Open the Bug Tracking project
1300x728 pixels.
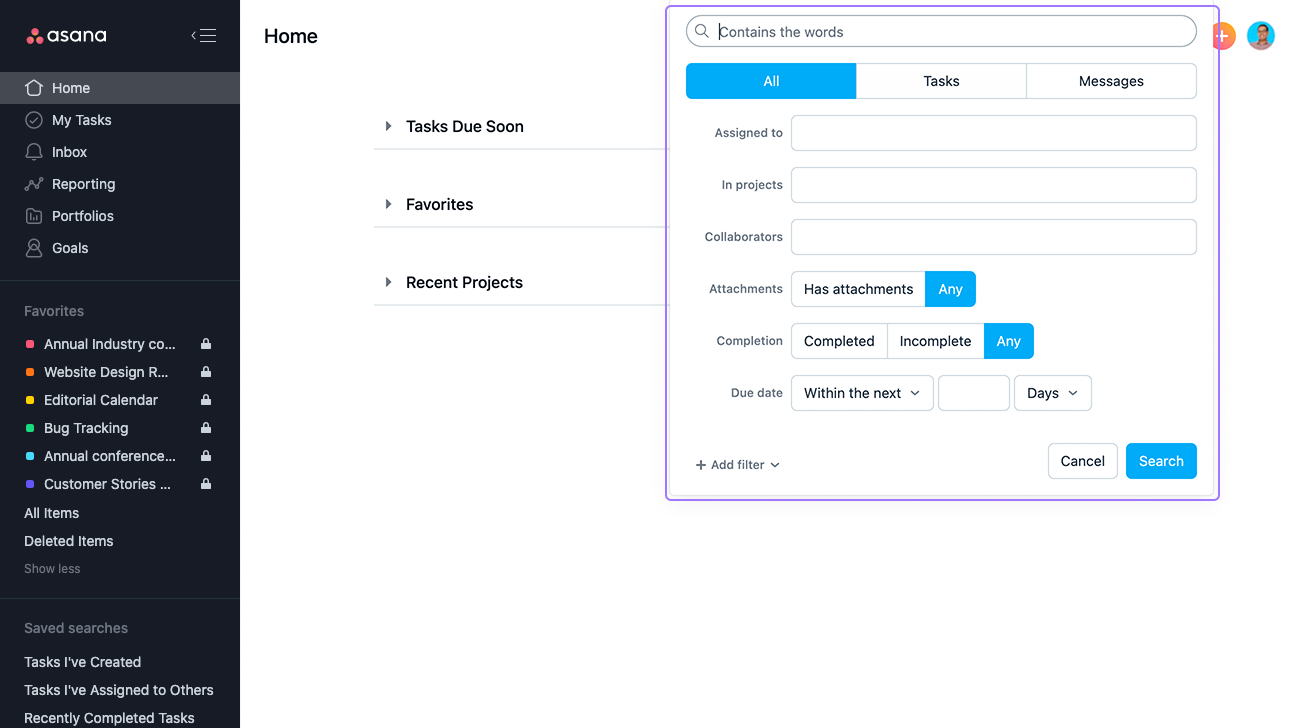86,428
